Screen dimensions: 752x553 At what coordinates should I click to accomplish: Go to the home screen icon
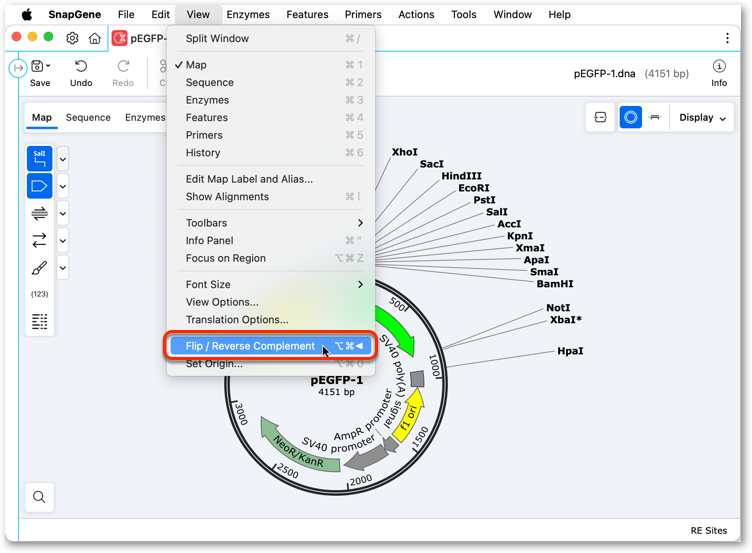pyautogui.click(x=94, y=38)
